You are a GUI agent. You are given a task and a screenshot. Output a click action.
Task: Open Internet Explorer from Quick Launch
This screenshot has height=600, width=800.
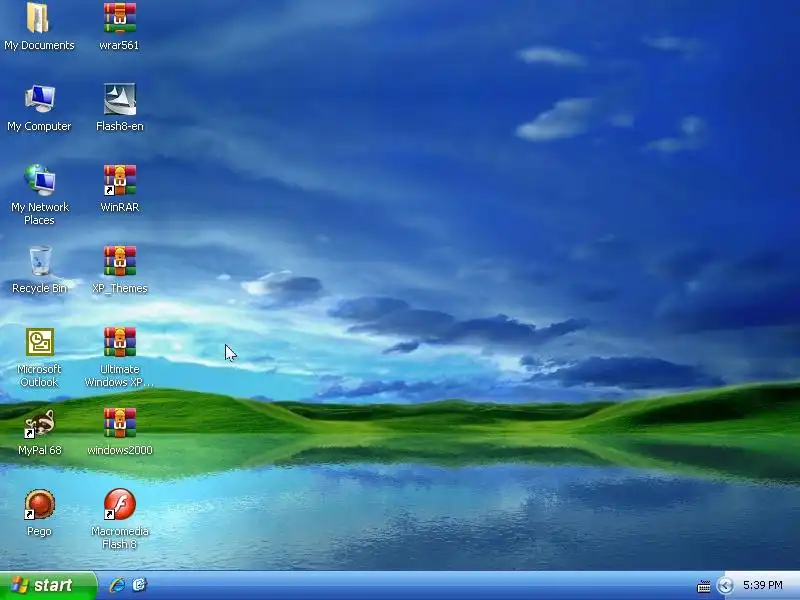(x=117, y=585)
